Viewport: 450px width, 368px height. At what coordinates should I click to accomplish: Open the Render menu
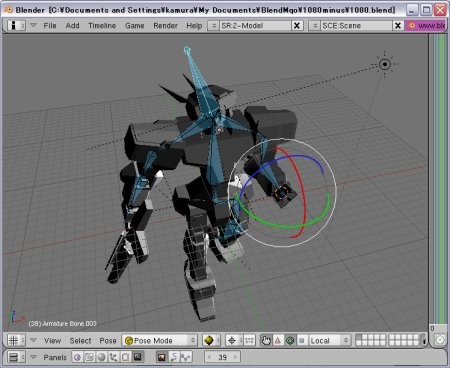(x=165, y=26)
